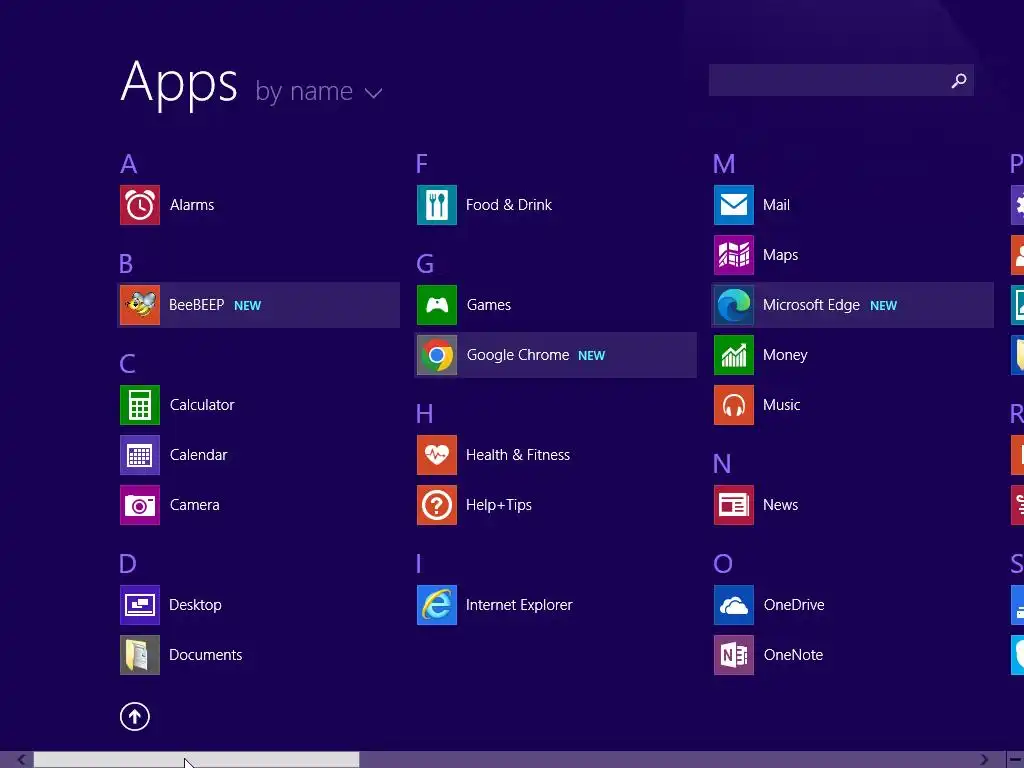Open the Money chart icon
The width and height of the screenshot is (1024, 768).
tap(734, 355)
